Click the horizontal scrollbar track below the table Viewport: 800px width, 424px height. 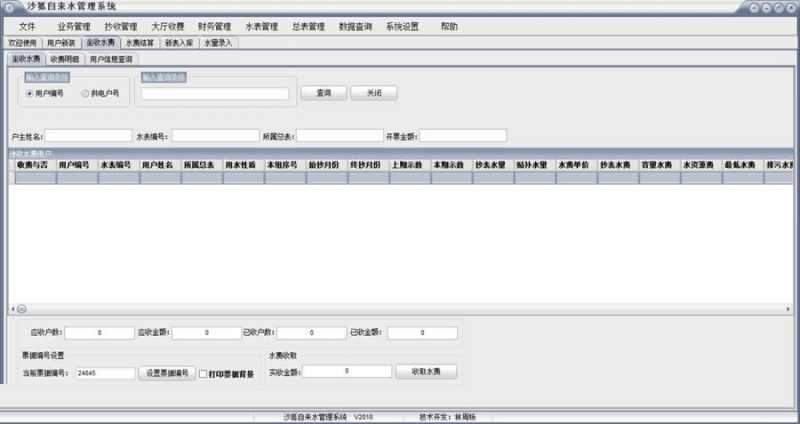tap(400, 308)
